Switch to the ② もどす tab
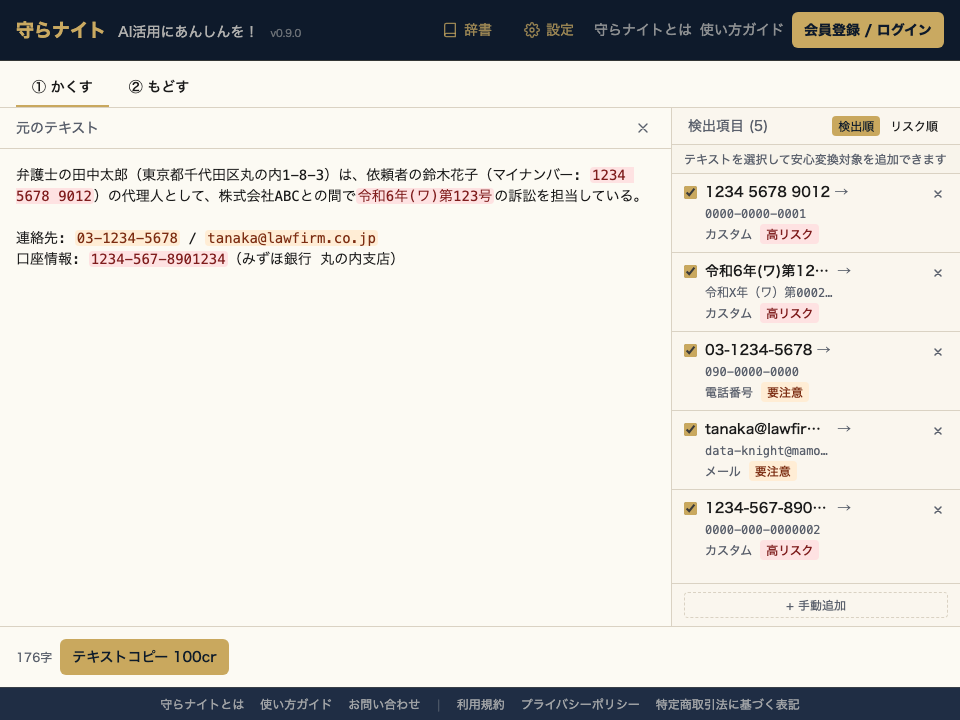The image size is (960, 720). point(159,86)
